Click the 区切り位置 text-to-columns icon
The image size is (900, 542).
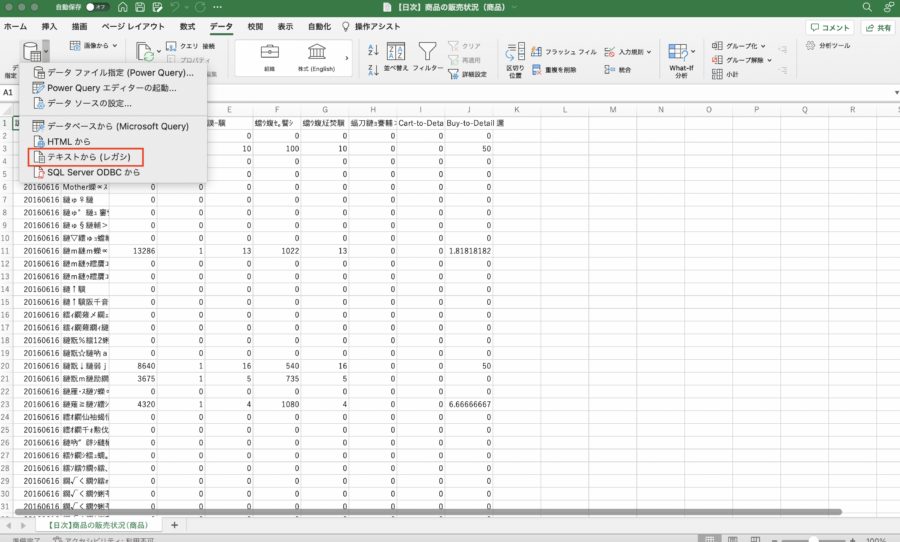(515, 60)
